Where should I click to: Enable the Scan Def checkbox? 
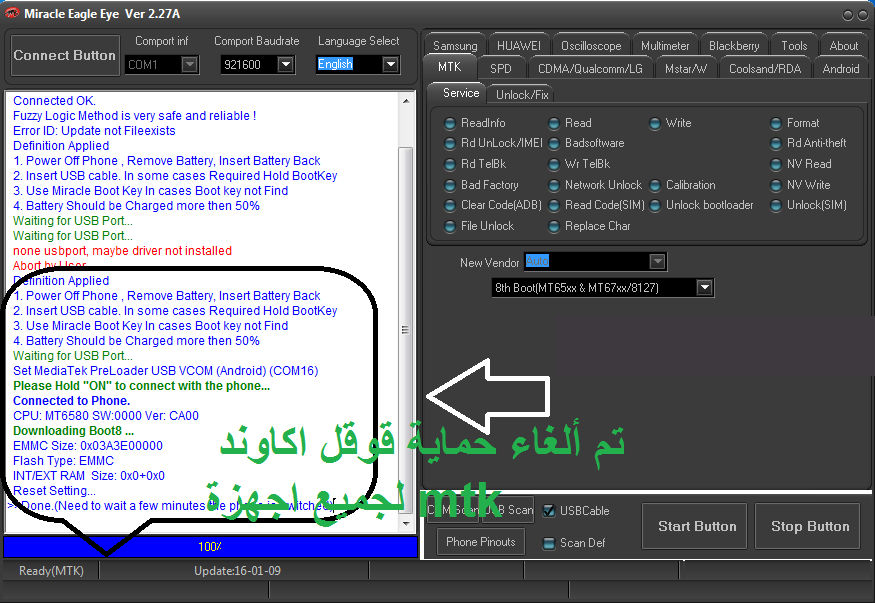pos(549,543)
